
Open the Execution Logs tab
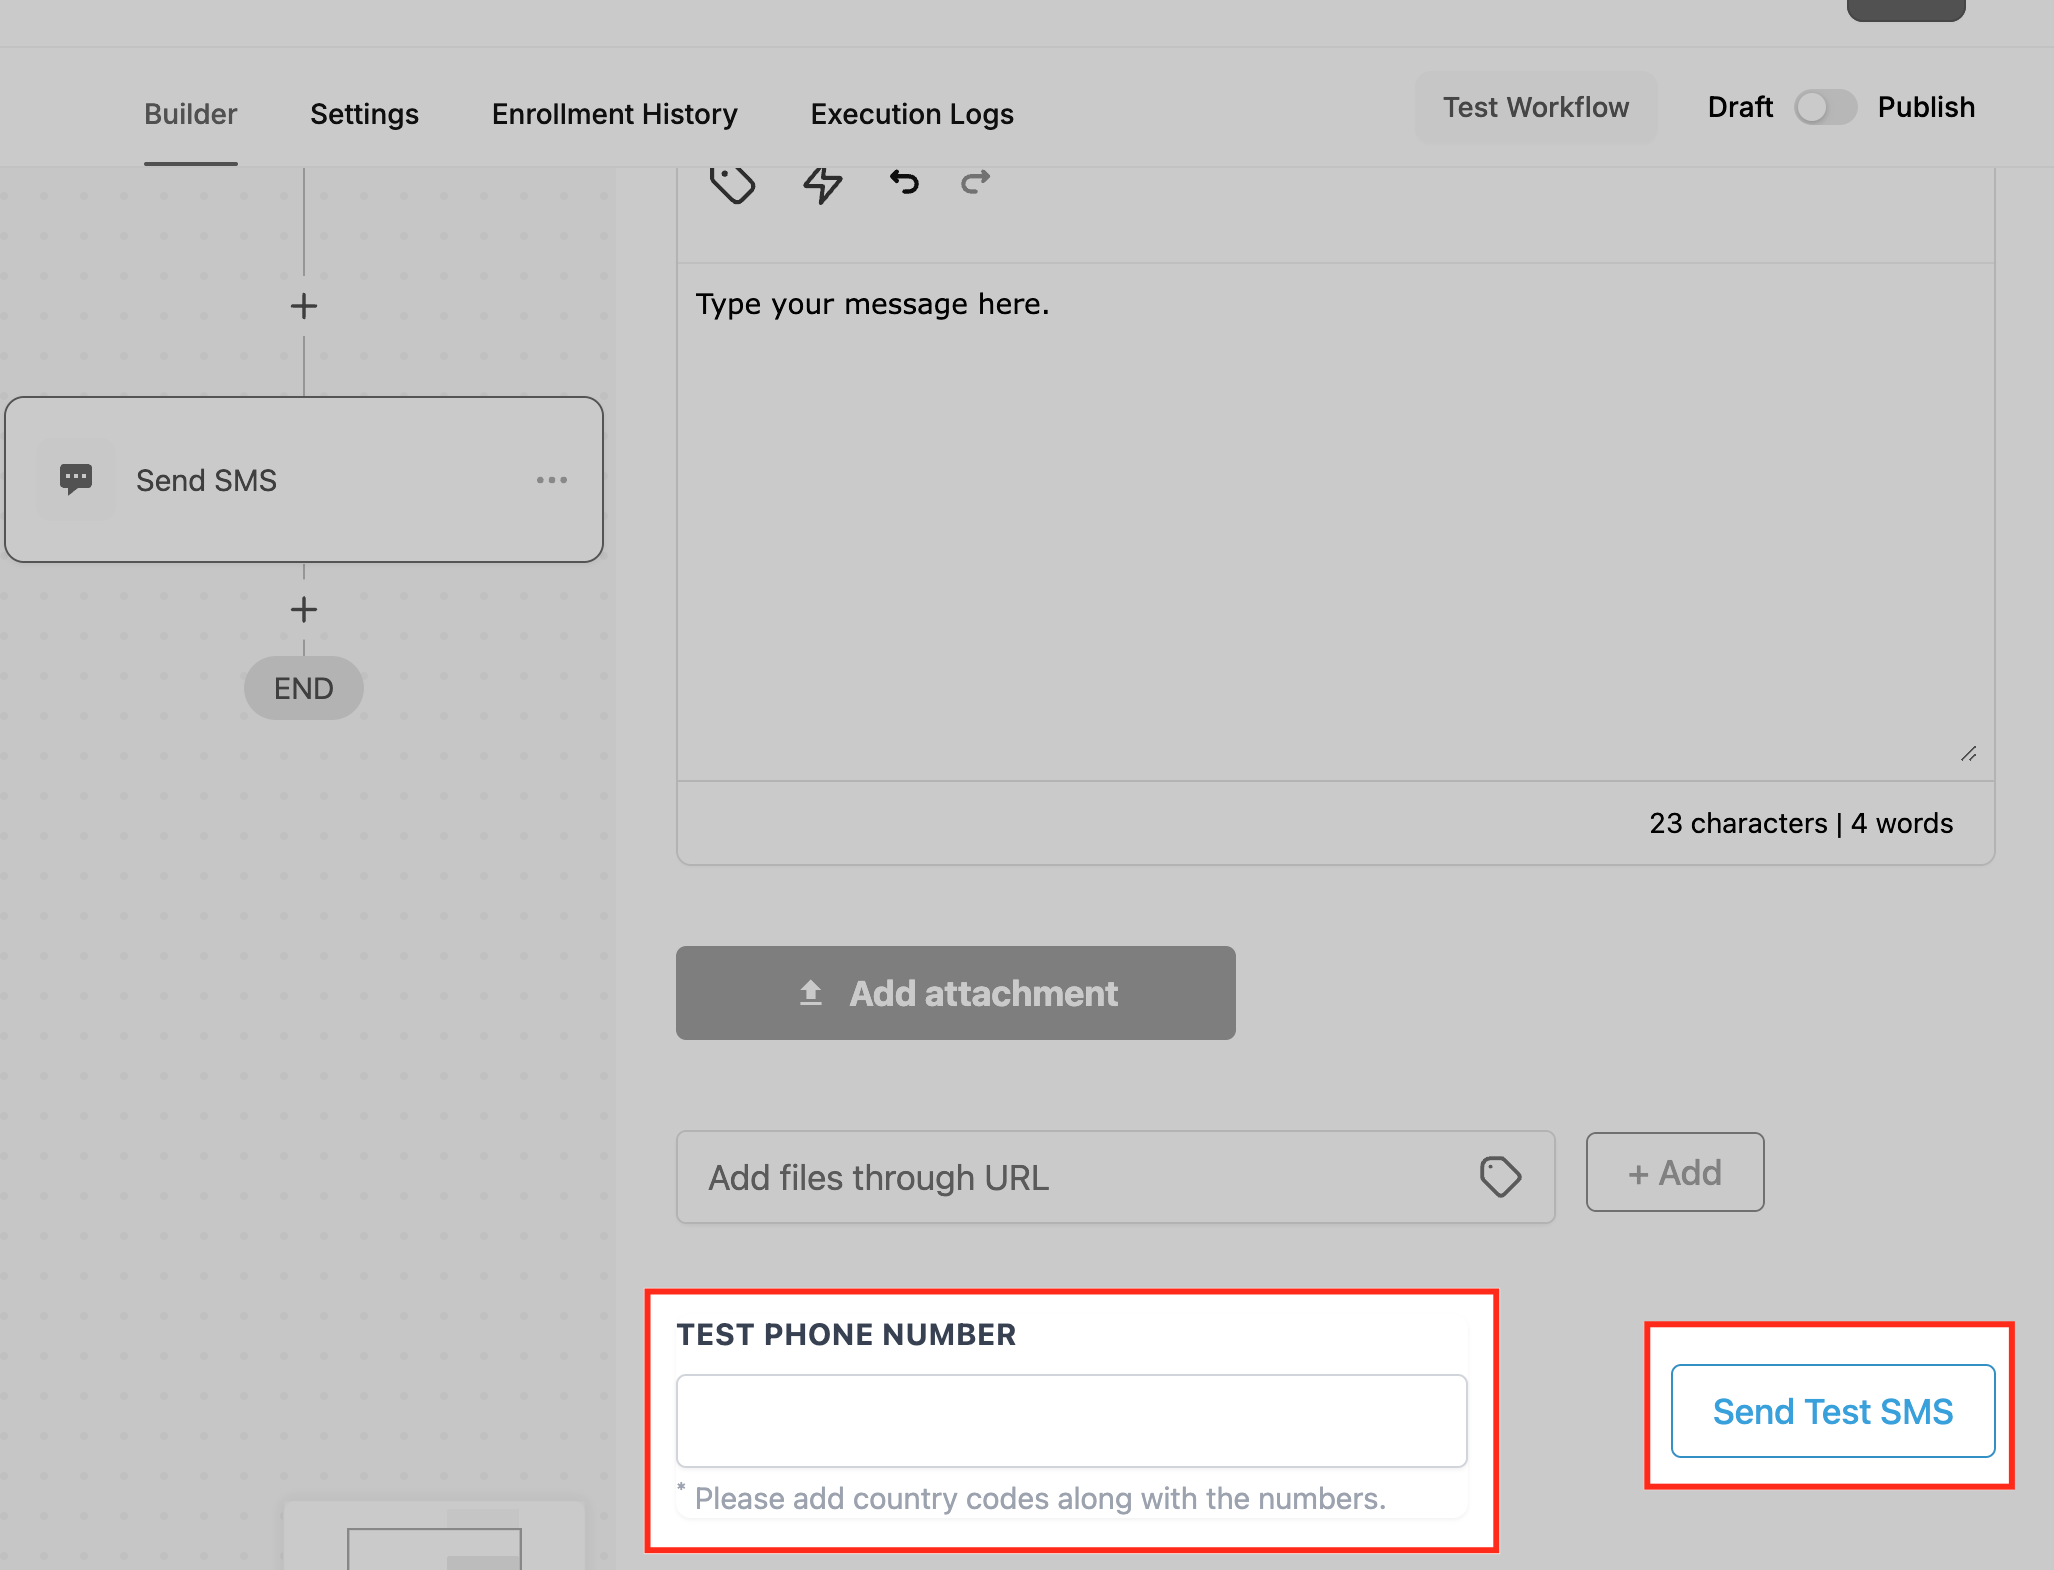(911, 114)
